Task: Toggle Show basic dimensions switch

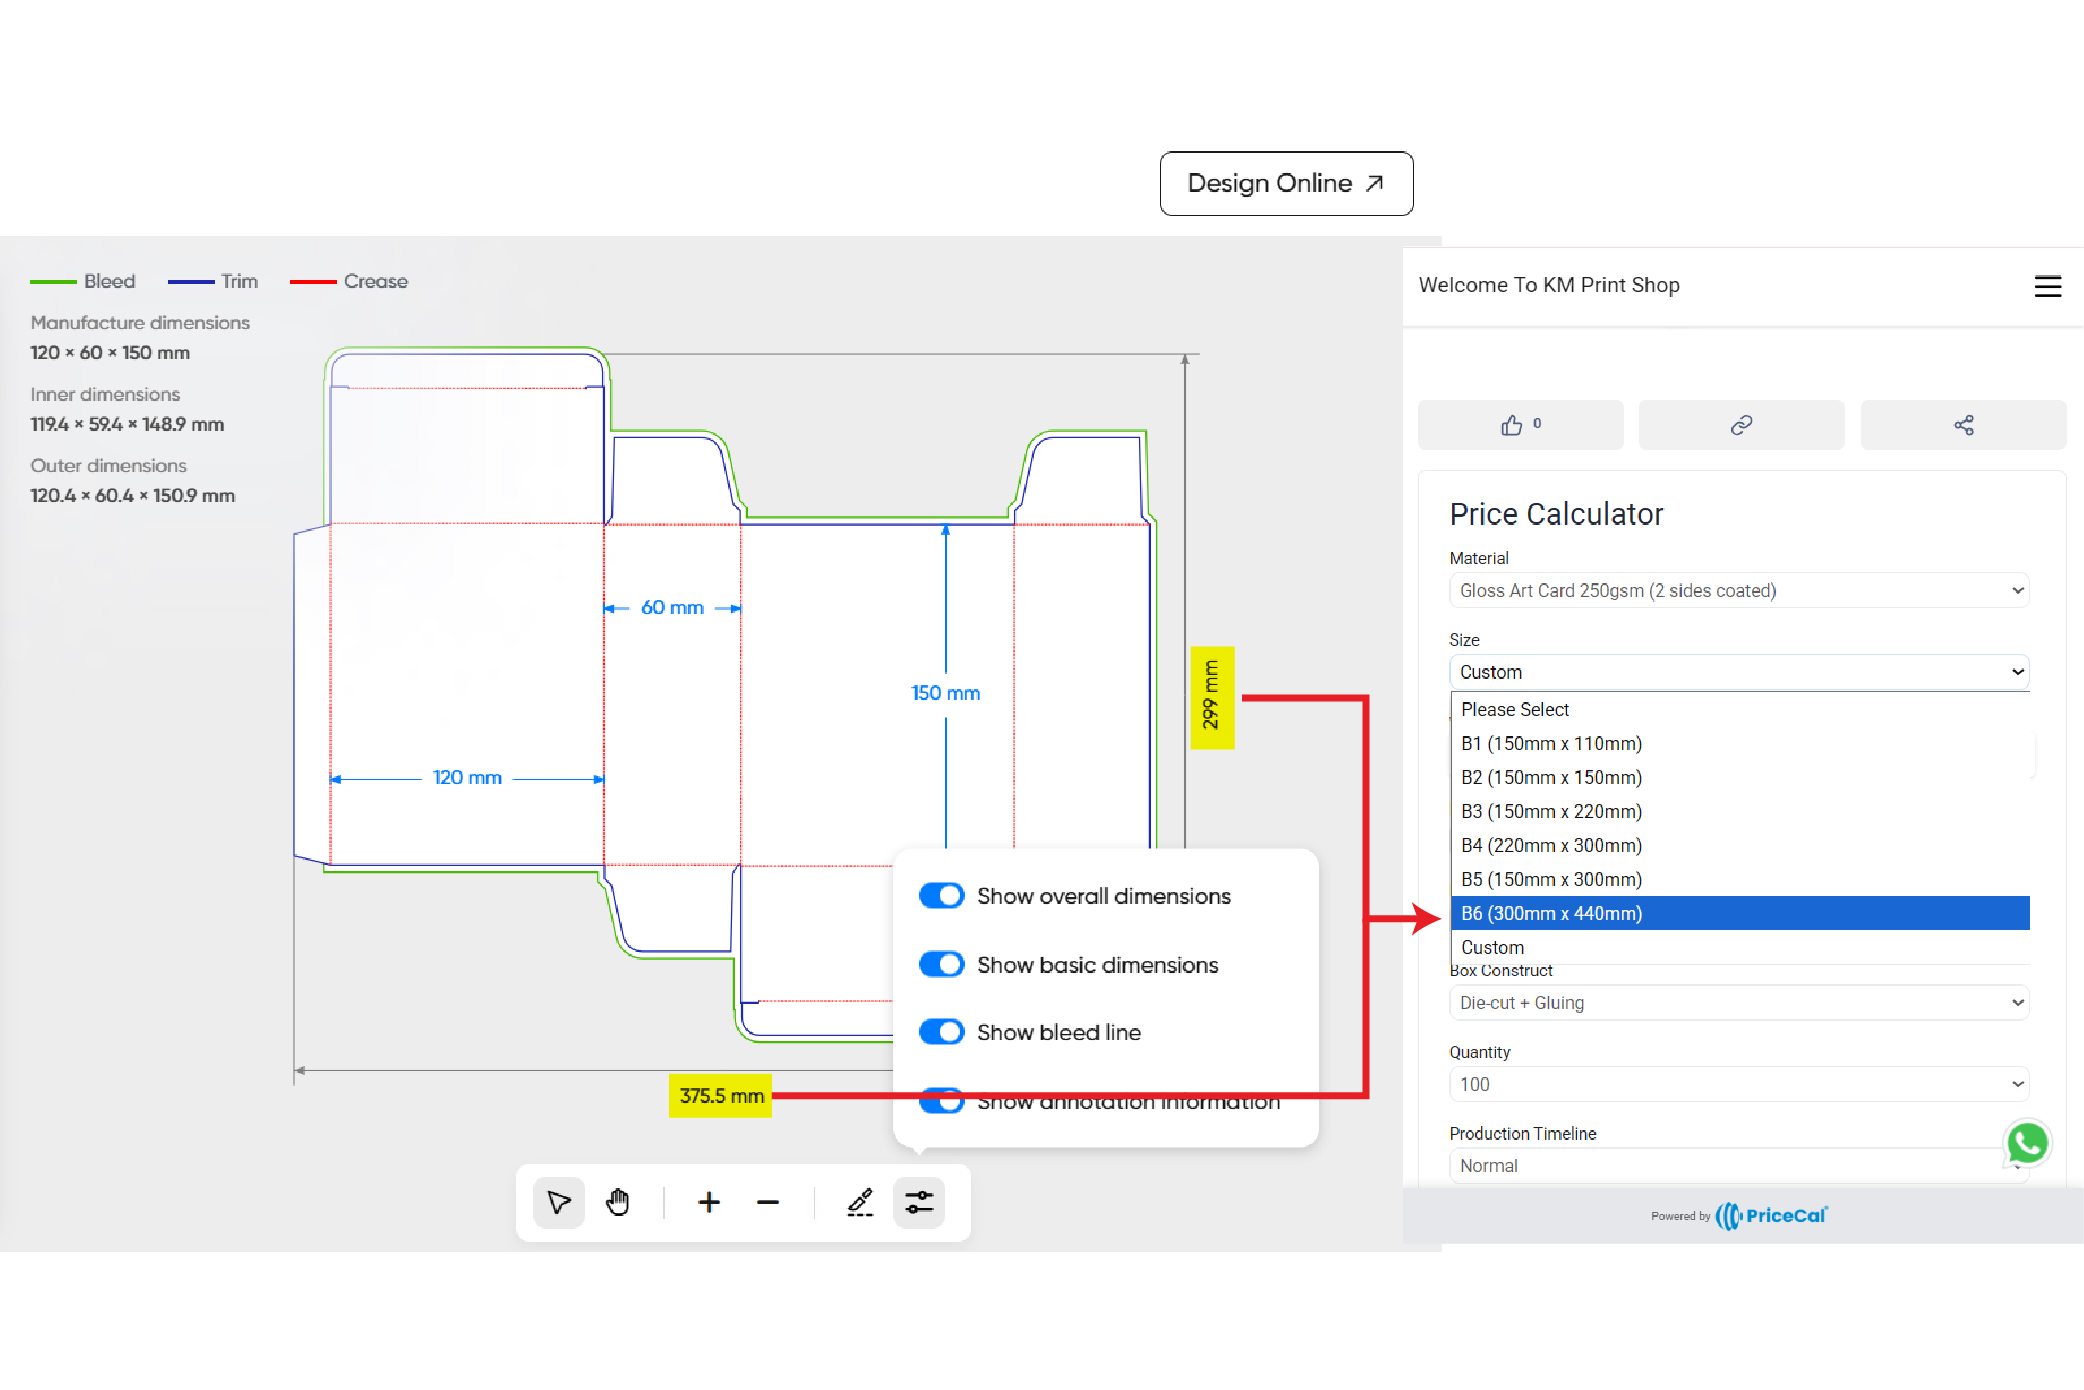Action: (941, 965)
